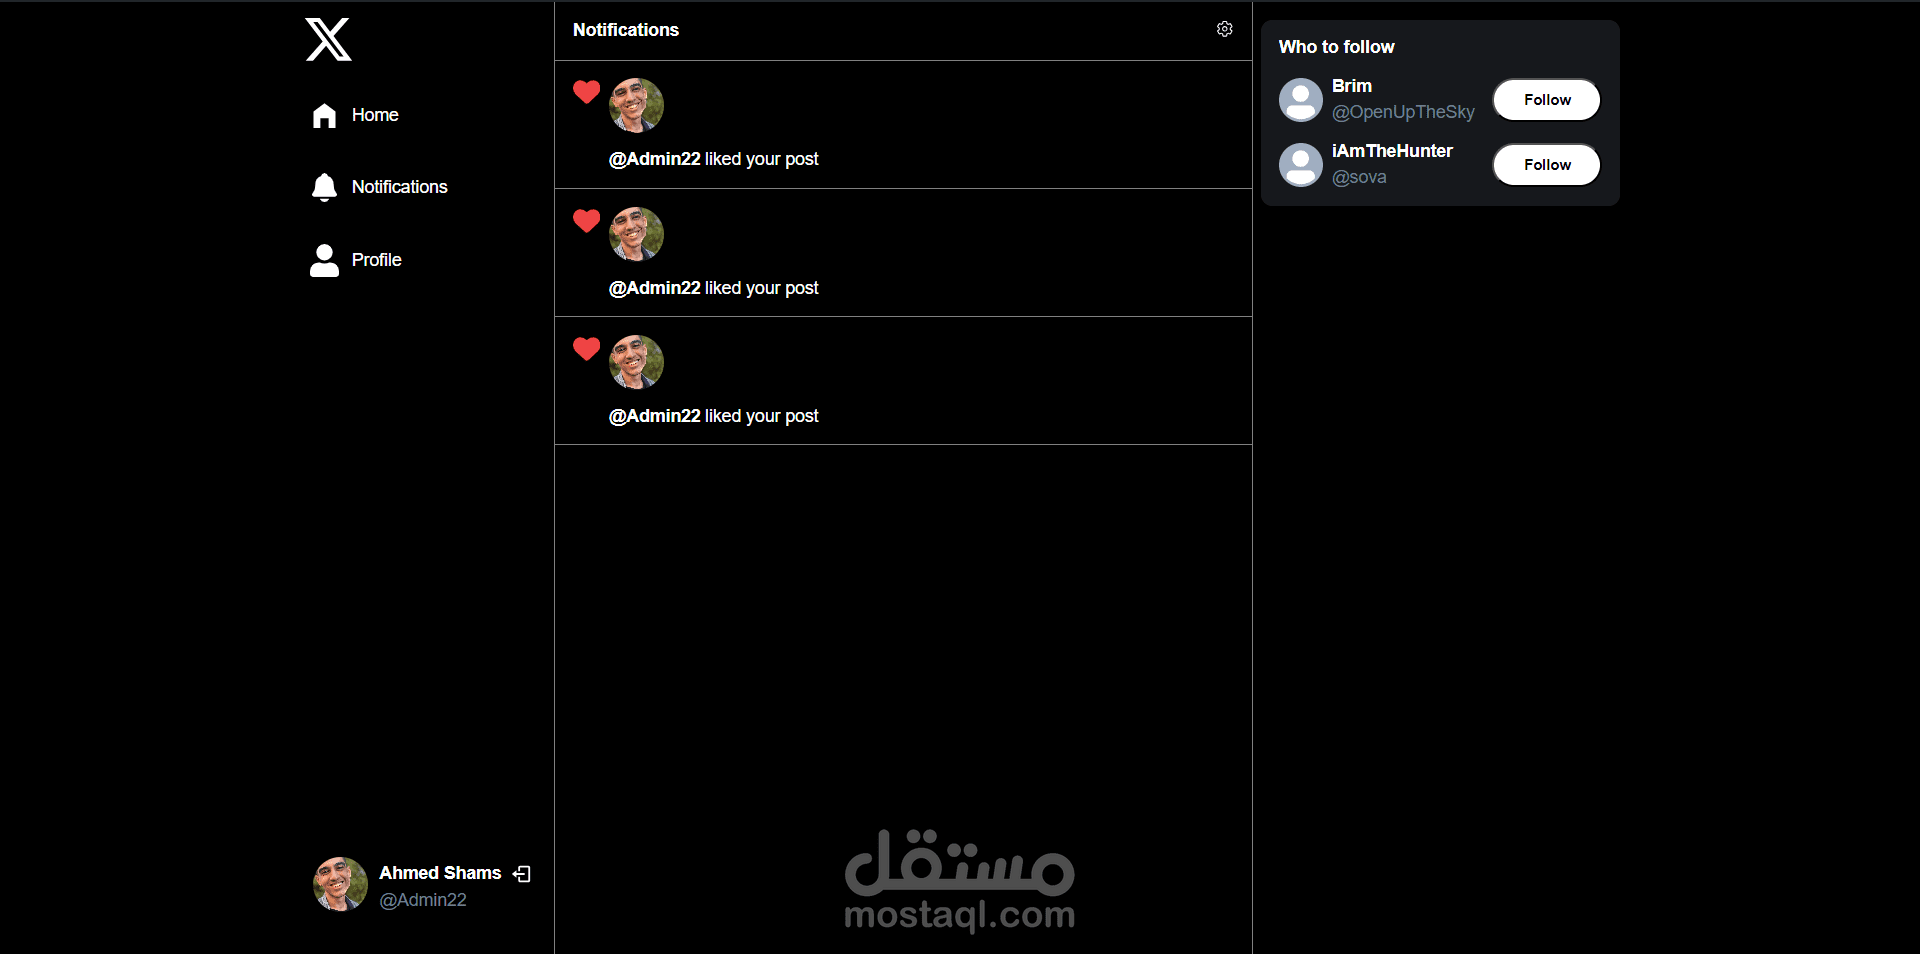Follow the Brim account
This screenshot has width=1920, height=954.
1547,100
